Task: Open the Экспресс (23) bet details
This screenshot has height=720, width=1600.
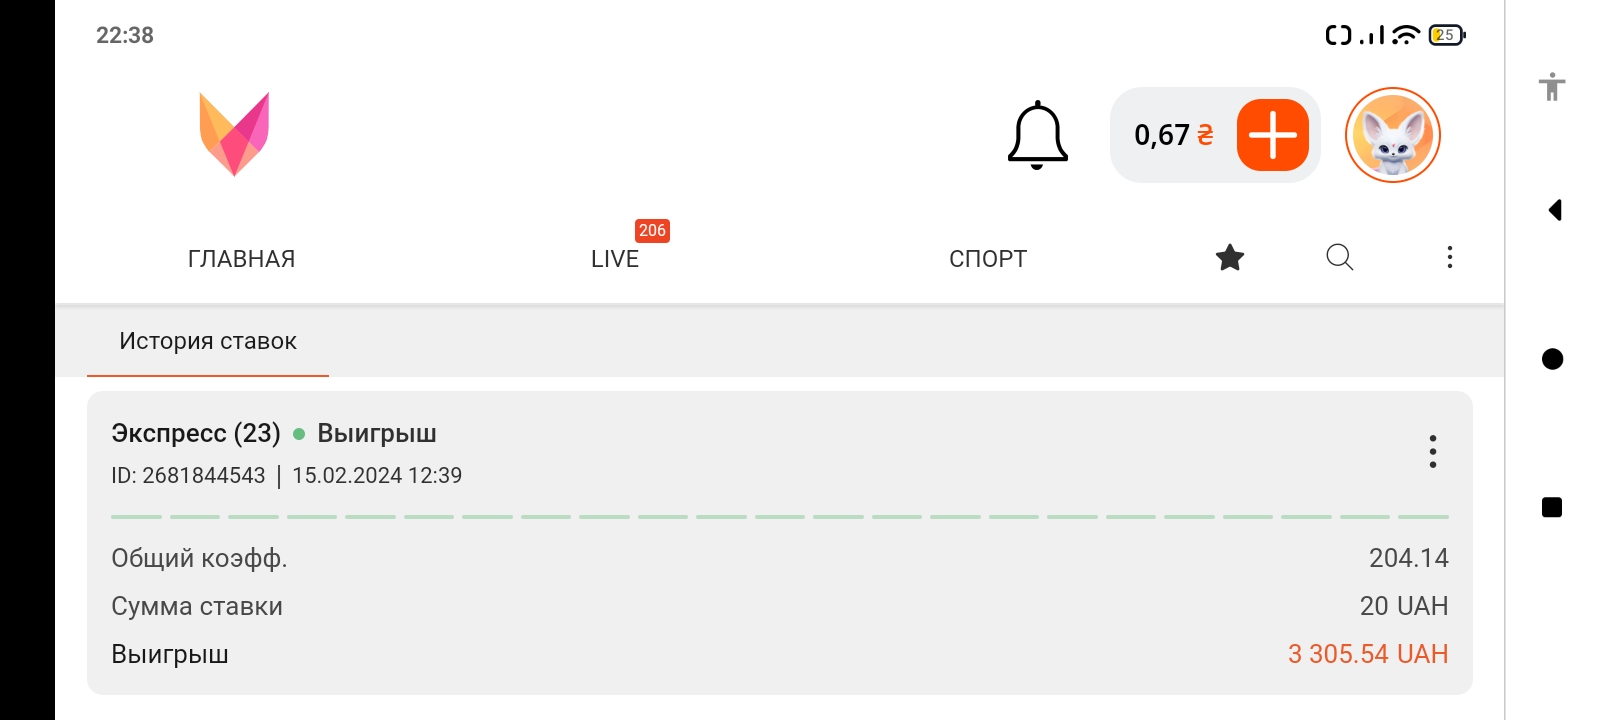Action: coord(196,434)
